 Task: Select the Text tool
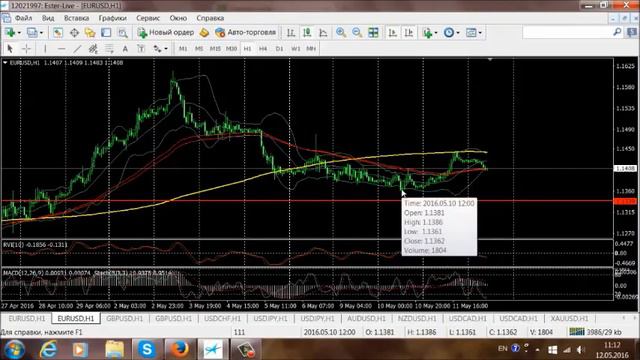[x=125, y=49]
